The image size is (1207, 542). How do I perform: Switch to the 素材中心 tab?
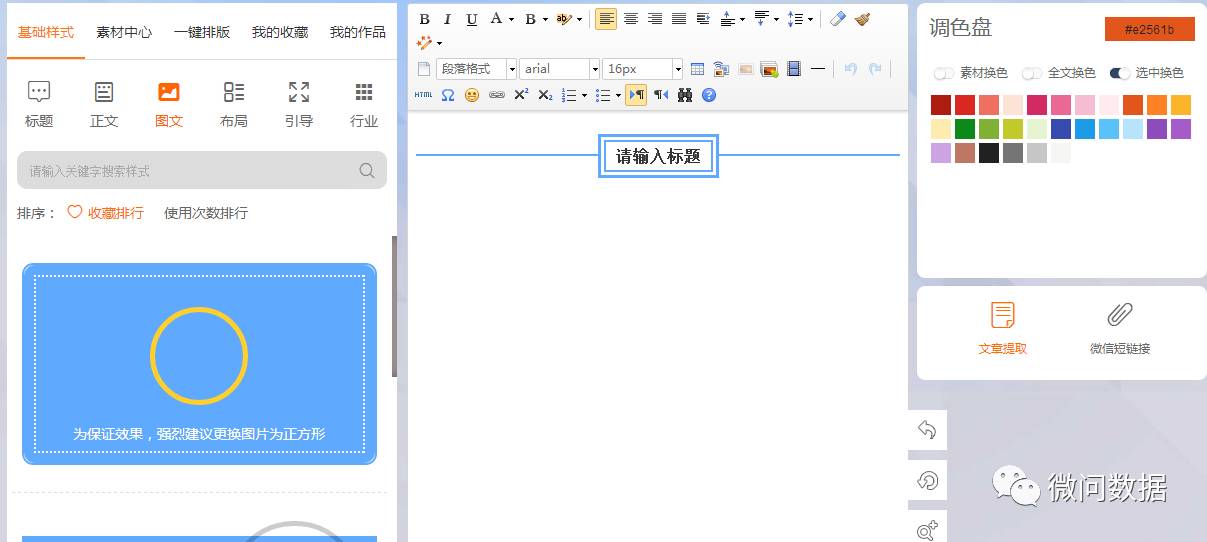124,32
